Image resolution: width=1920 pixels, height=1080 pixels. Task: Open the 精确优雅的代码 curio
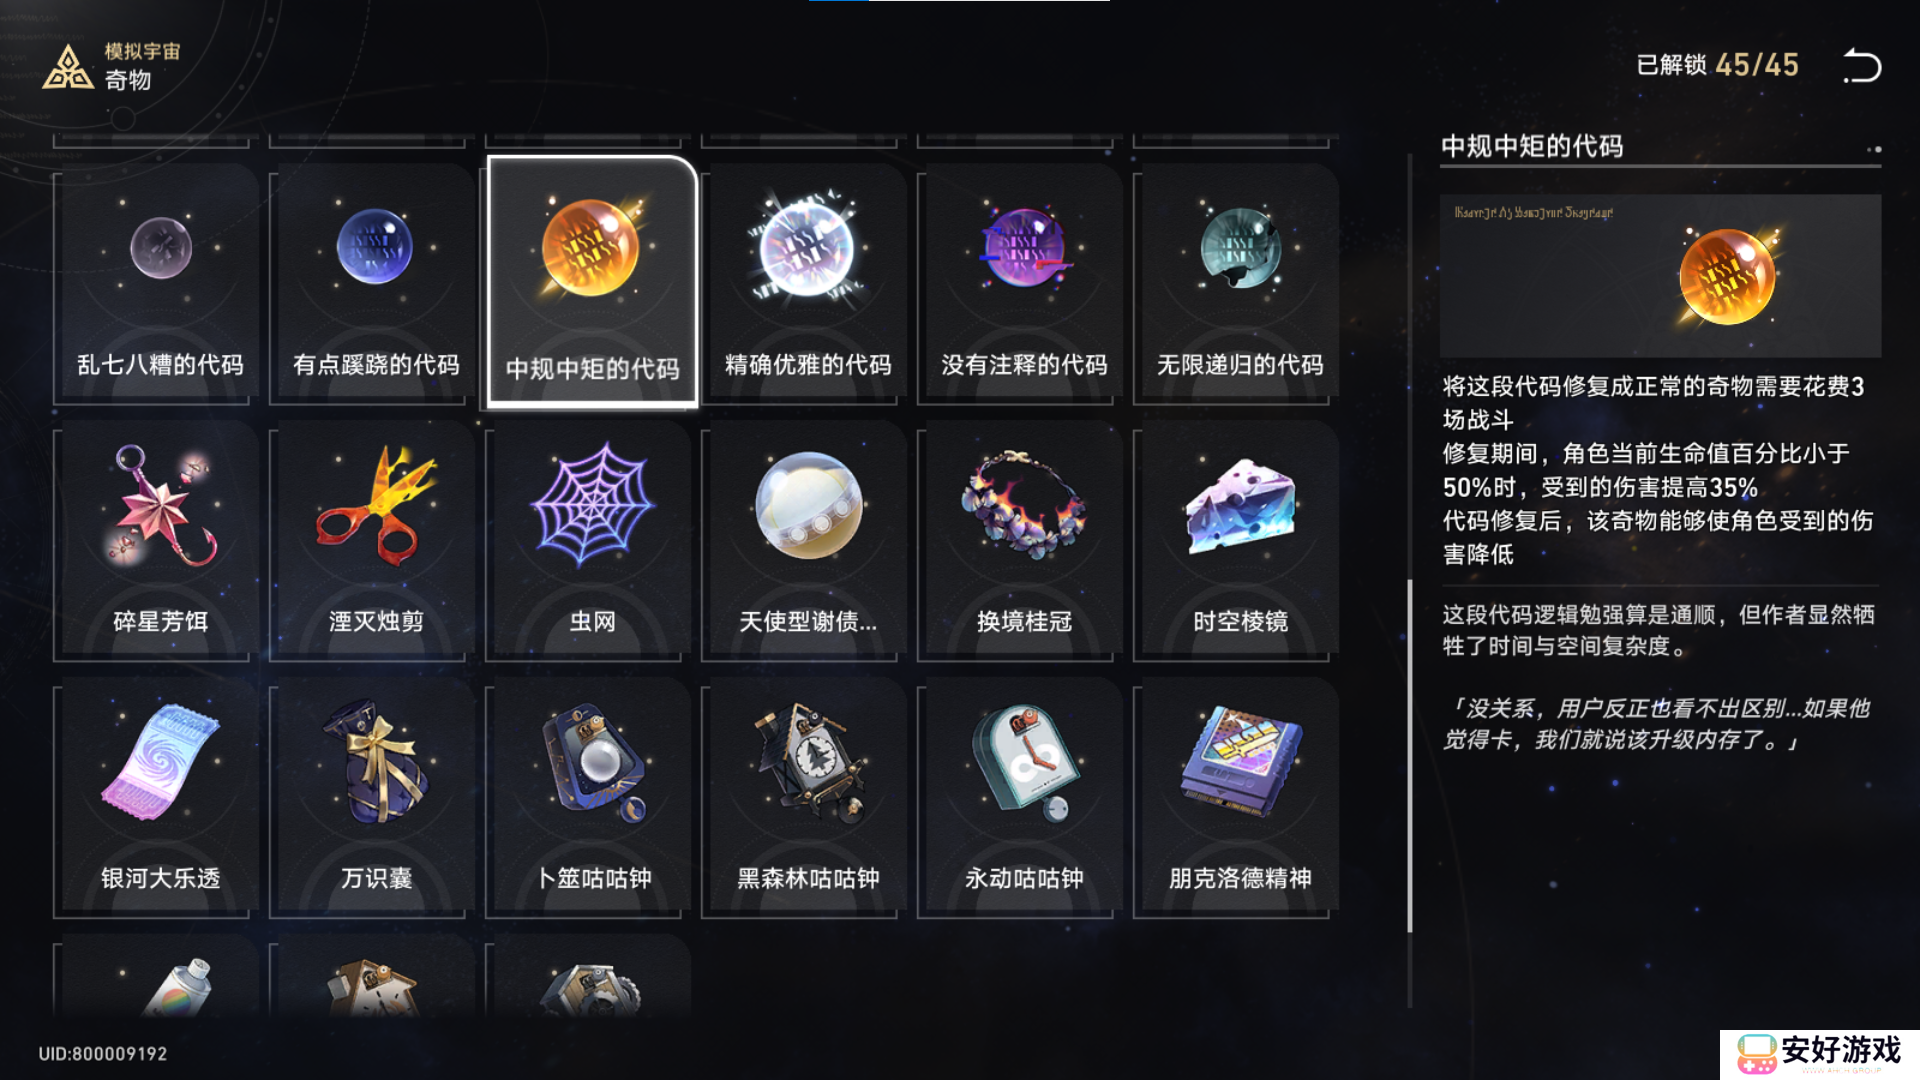pos(808,284)
